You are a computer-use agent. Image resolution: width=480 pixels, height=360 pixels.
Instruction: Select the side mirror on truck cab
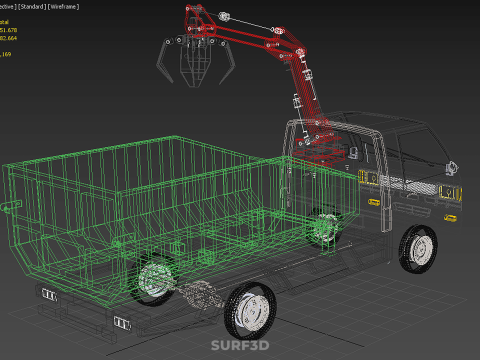(452, 168)
